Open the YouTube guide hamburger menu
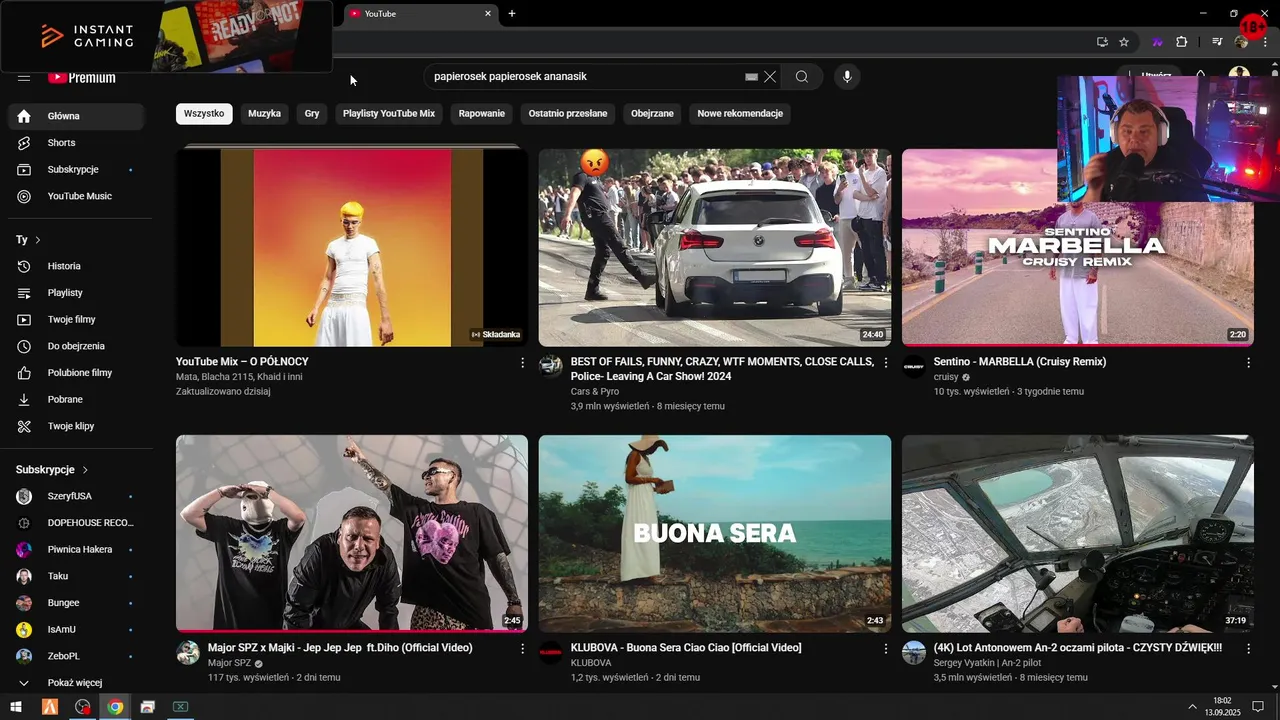Viewport: 1280px width, 720px height. coord(24,77)
